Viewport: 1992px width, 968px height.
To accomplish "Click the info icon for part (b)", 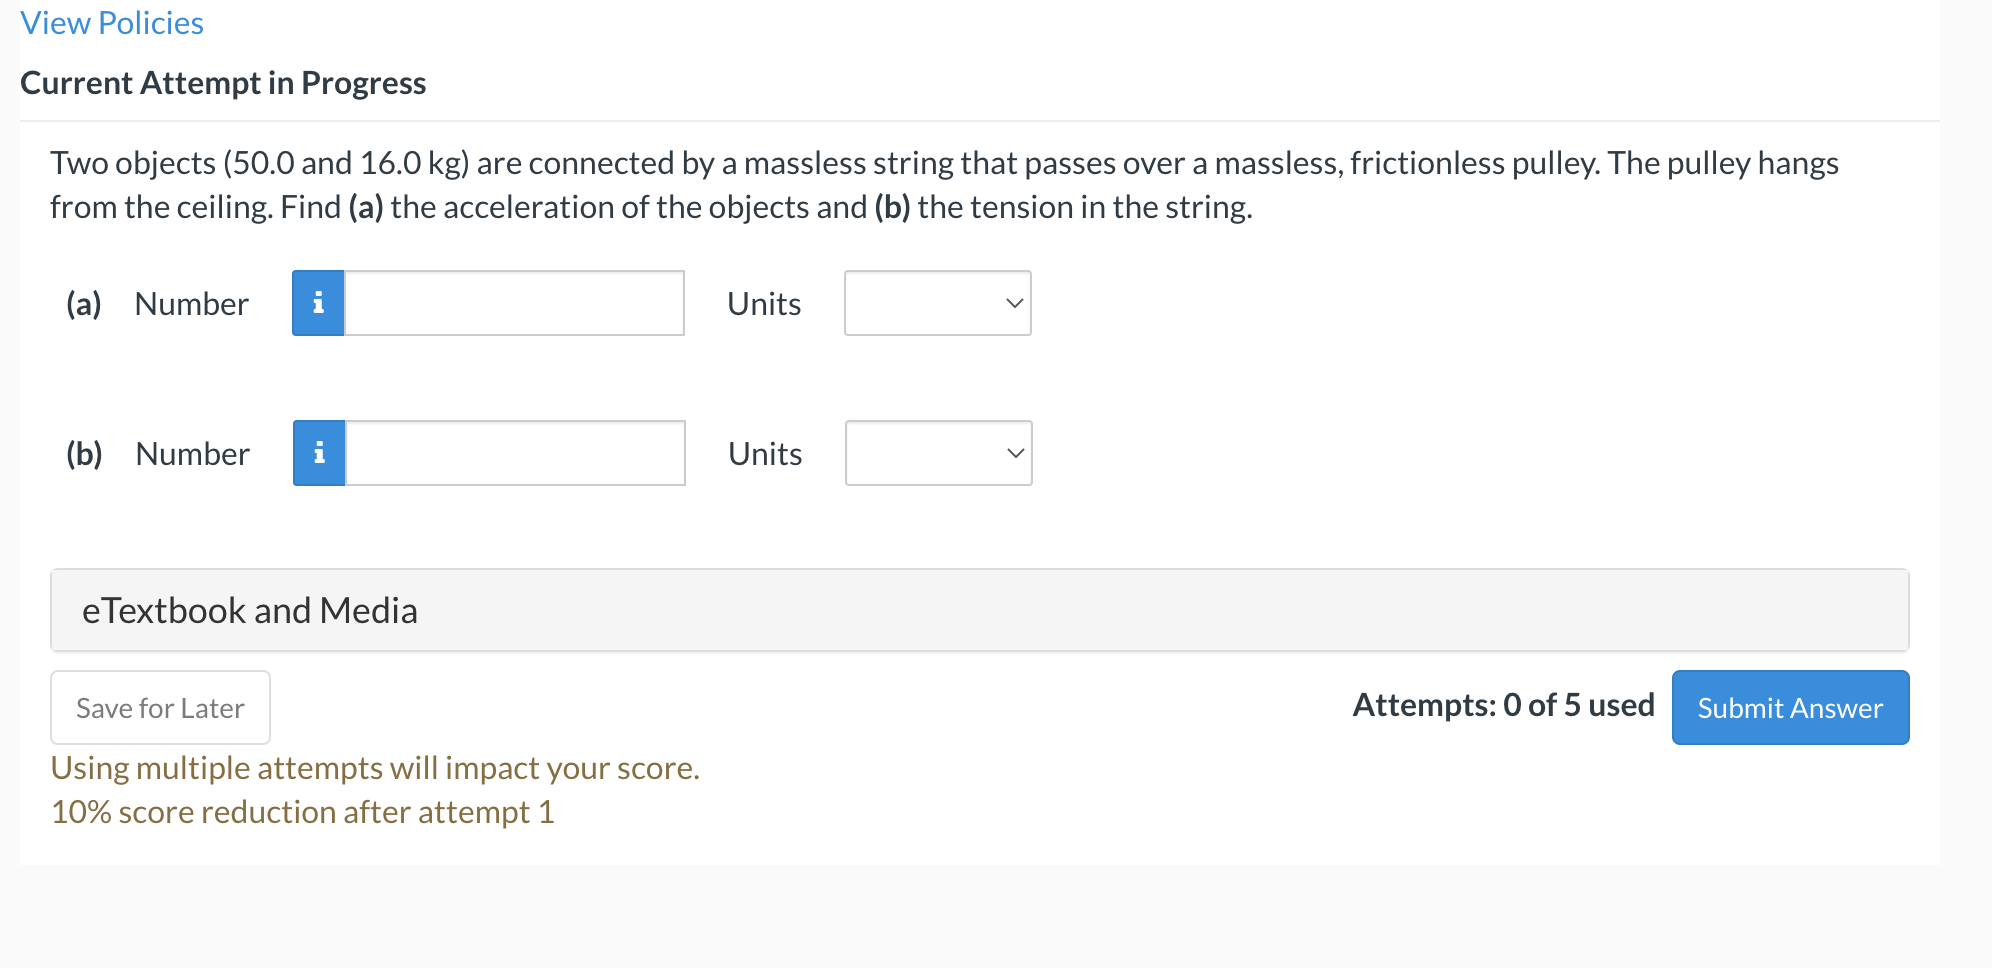I will pyautogui.click(x=319, y=453).
